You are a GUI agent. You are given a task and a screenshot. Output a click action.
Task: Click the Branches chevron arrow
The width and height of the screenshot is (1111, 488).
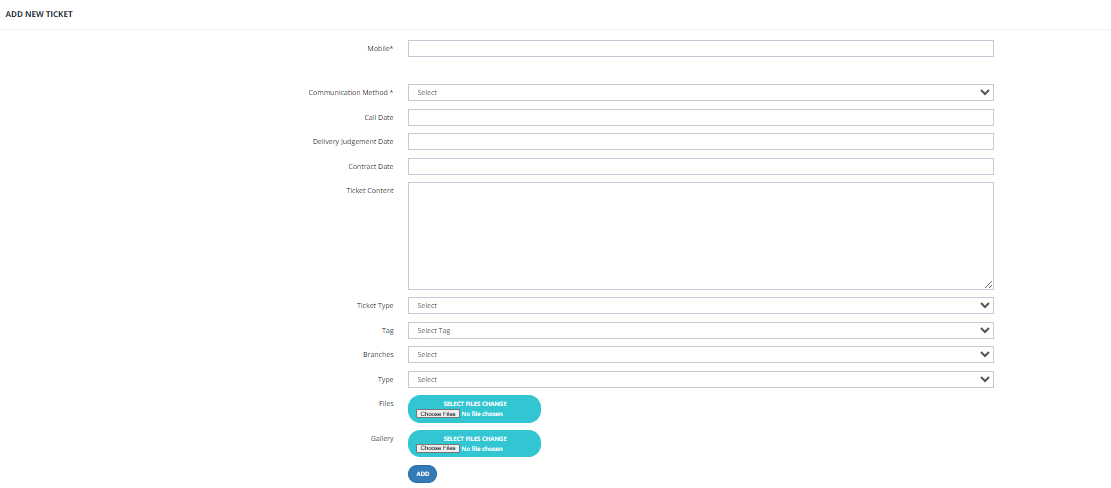[984, 355]
